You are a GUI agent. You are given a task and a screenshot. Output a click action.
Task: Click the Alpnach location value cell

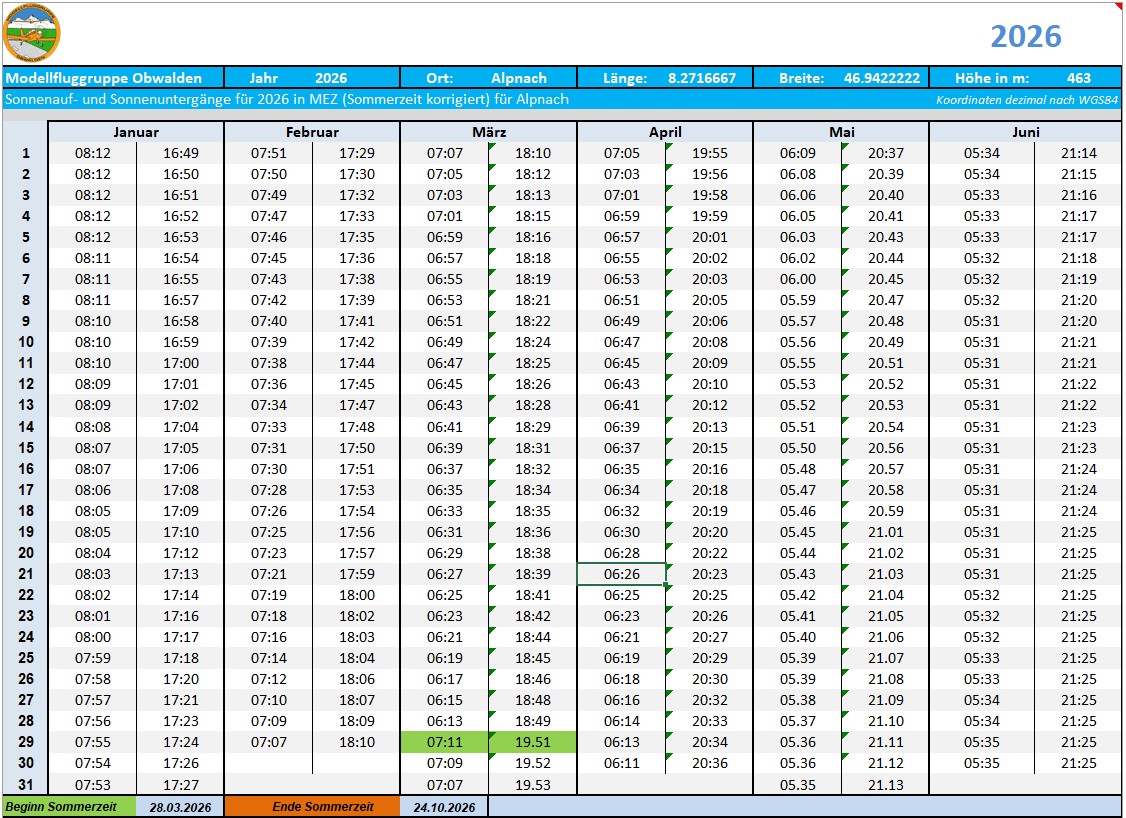click(518, 78)
